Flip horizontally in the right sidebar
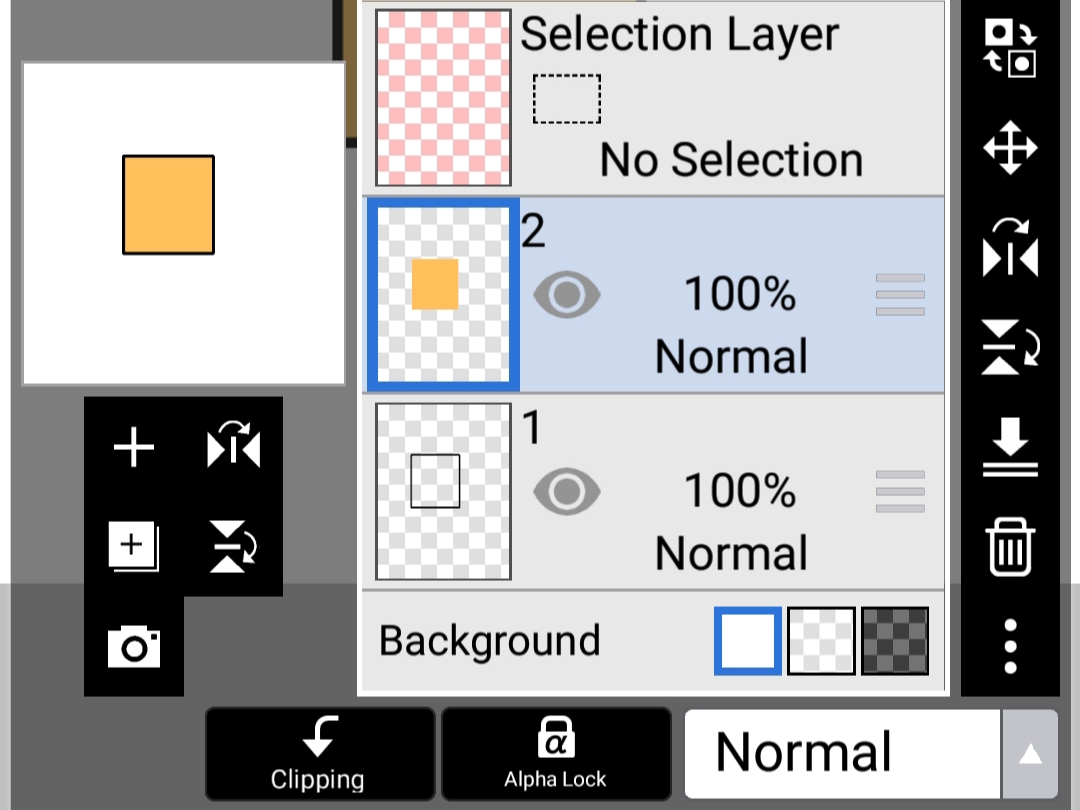This screenshot has width=1080, height=810. click(1010, 248)
